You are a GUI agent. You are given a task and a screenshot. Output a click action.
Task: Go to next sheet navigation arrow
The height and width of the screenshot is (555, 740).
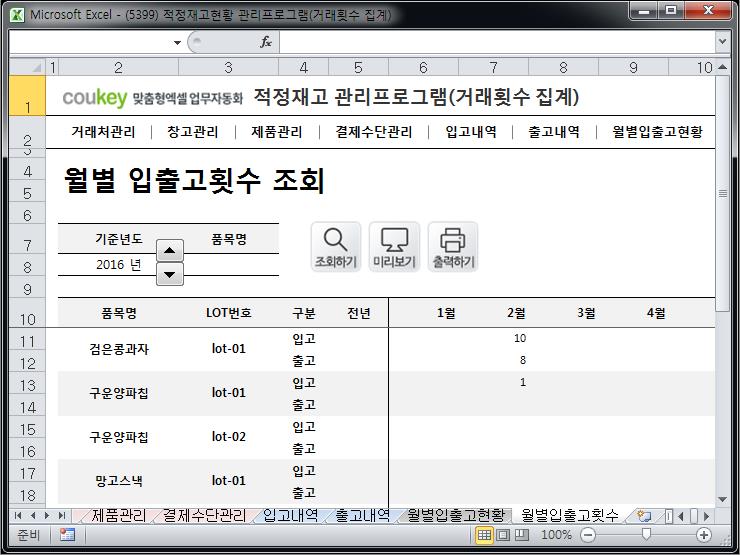click(x=47, y=516)
